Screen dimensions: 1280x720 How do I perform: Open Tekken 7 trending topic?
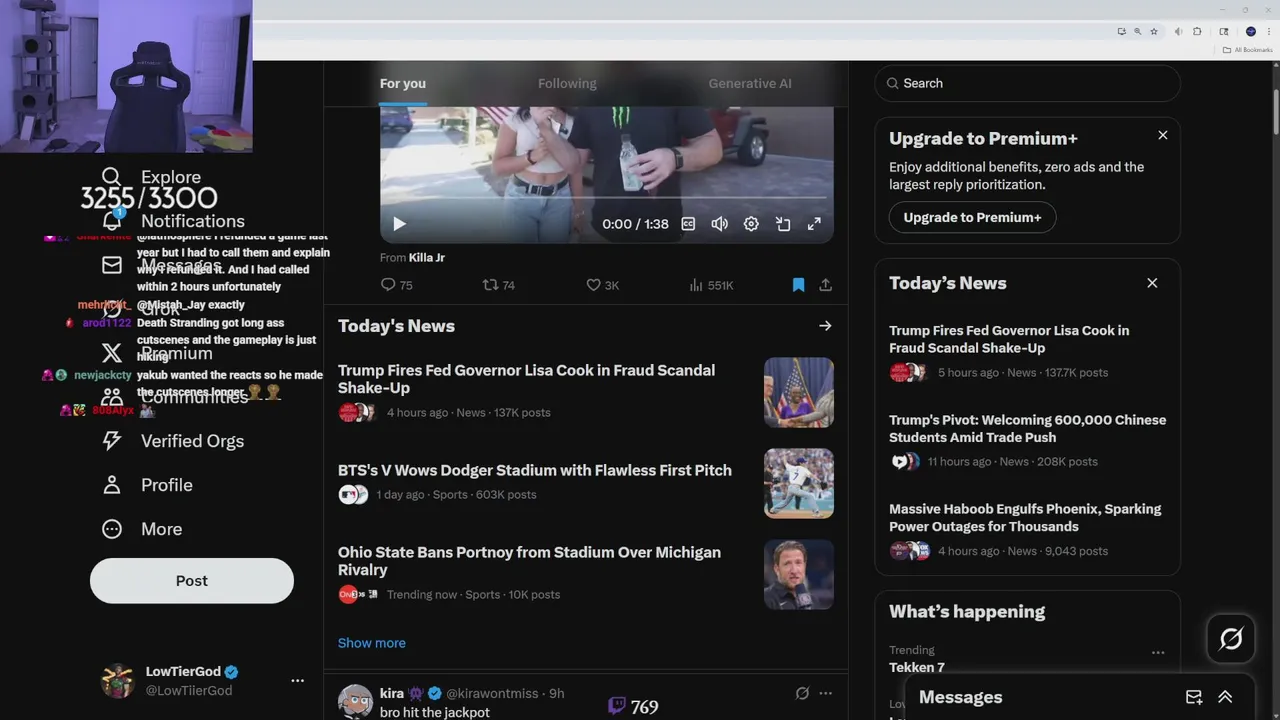point(917,667)
